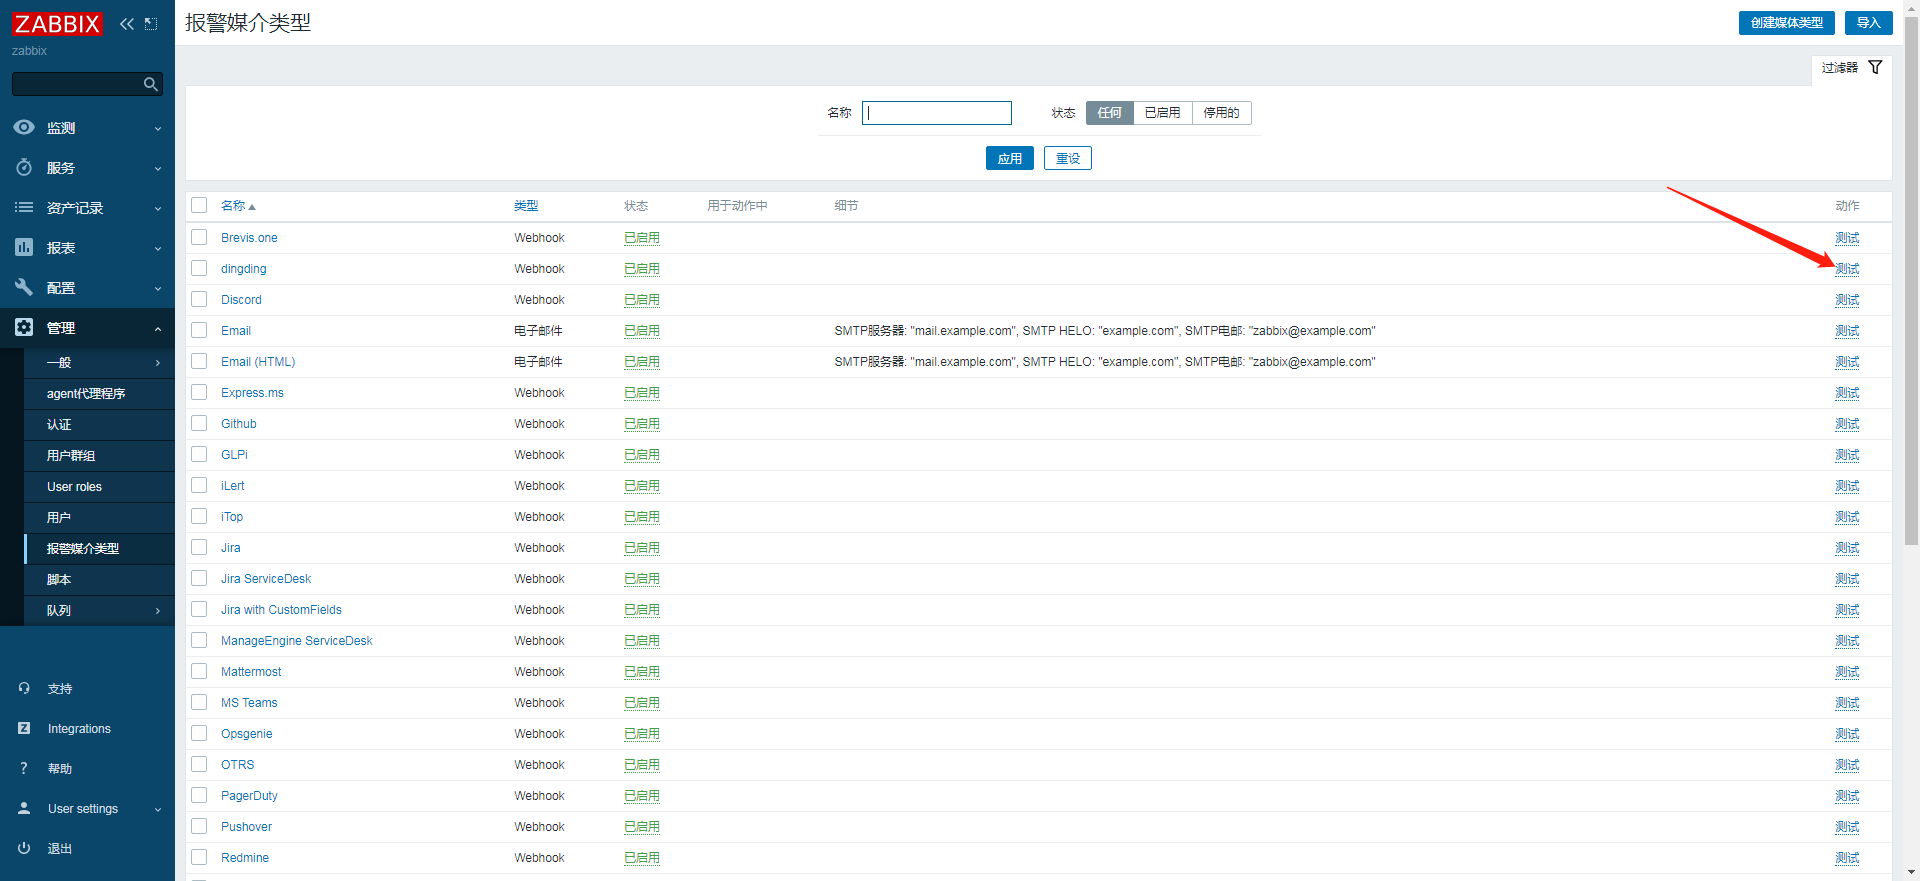The height and width of the screenshot is (881, 1920).
Task: Click the sidebar search box
Action: tap(87, 84)
